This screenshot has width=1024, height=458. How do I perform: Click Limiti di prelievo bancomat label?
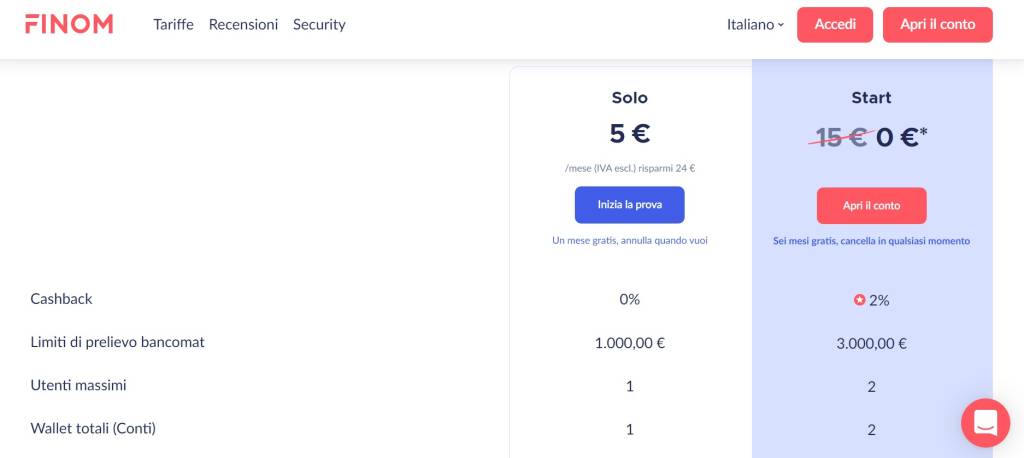[118, 342]
